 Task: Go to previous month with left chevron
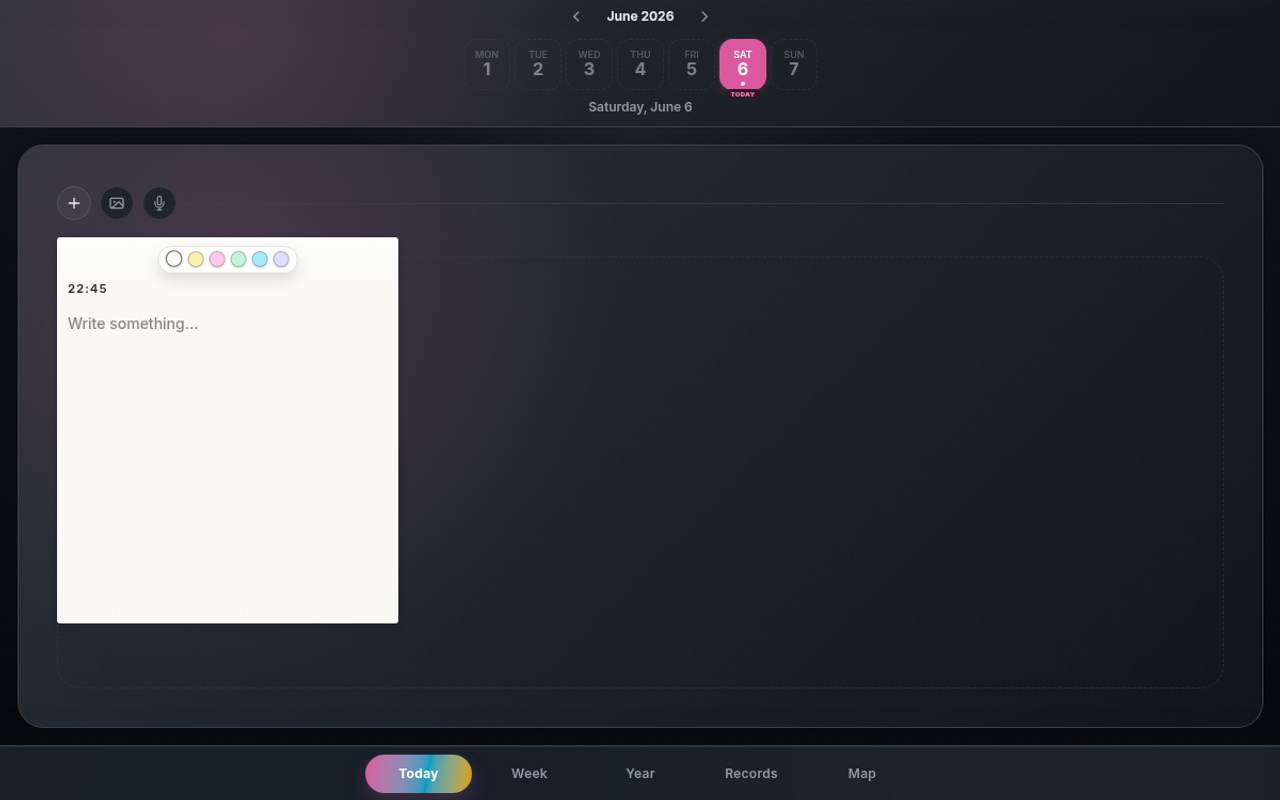point(576,16)
